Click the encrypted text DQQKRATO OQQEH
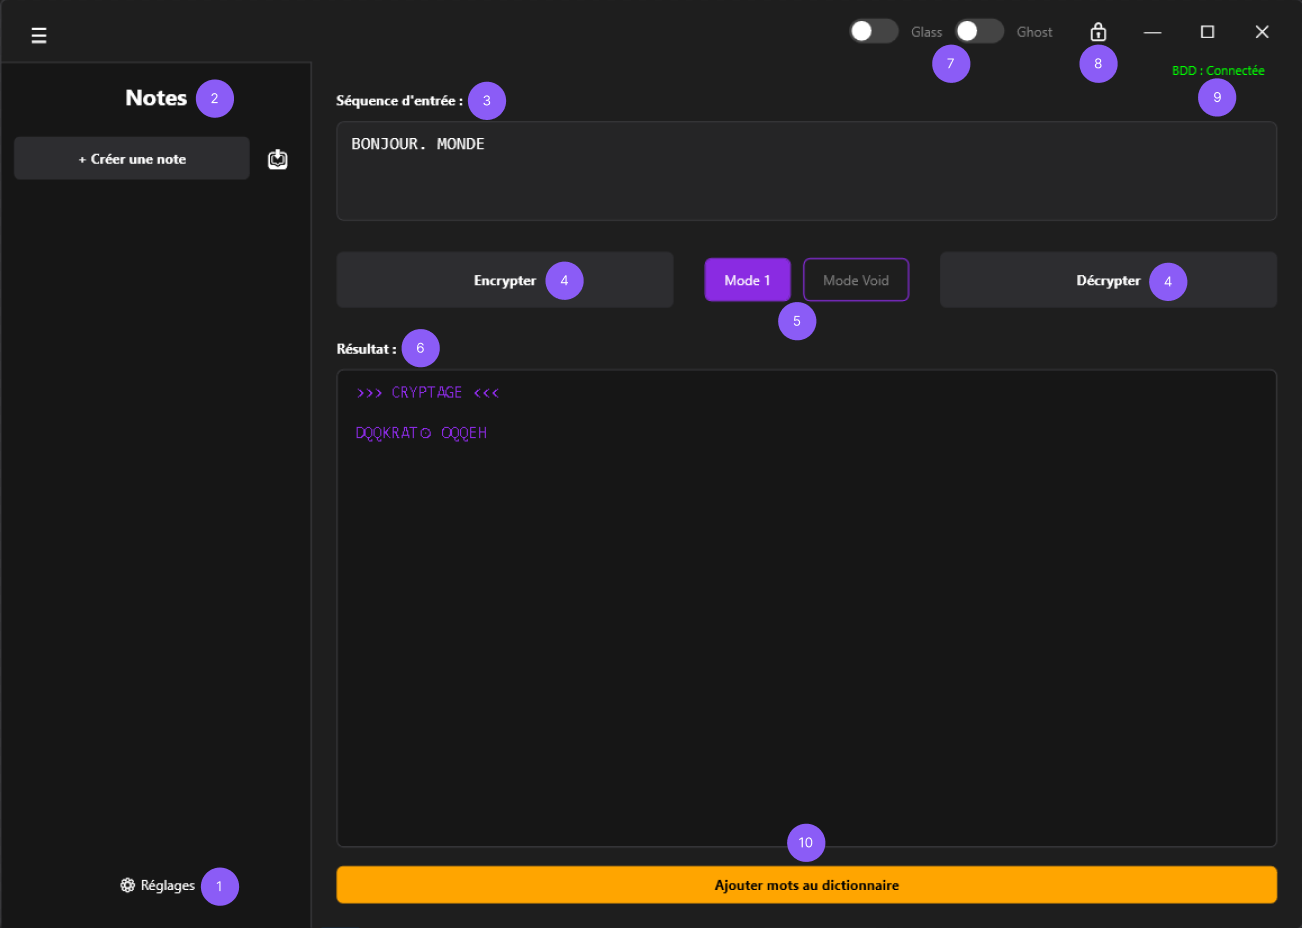Image resolution: width=1302 pixels, height=928 pixels. click(421, 433)
